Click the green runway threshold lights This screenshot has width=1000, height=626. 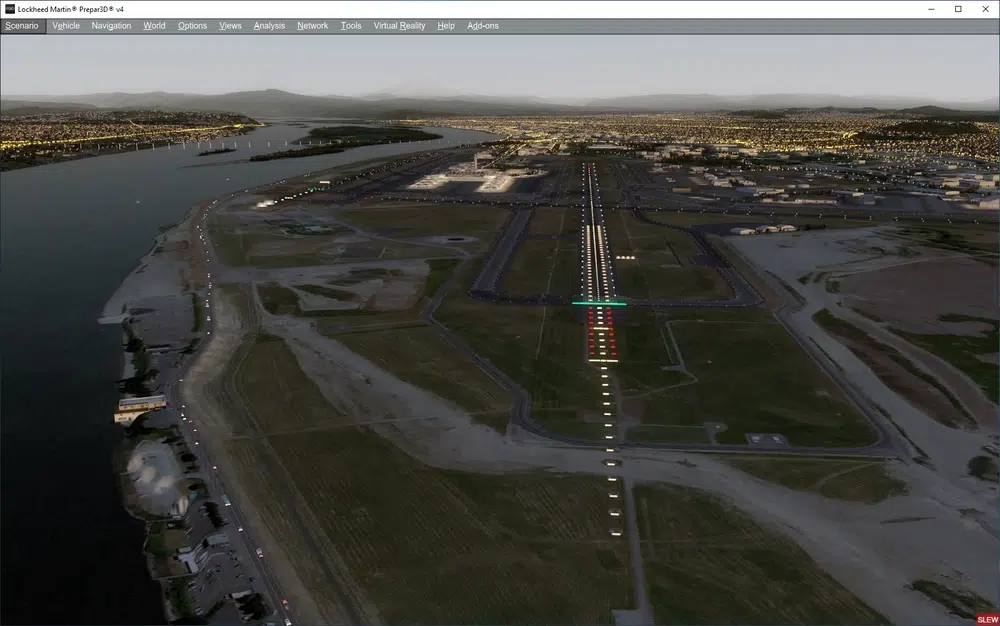click(x=599, y=303)
